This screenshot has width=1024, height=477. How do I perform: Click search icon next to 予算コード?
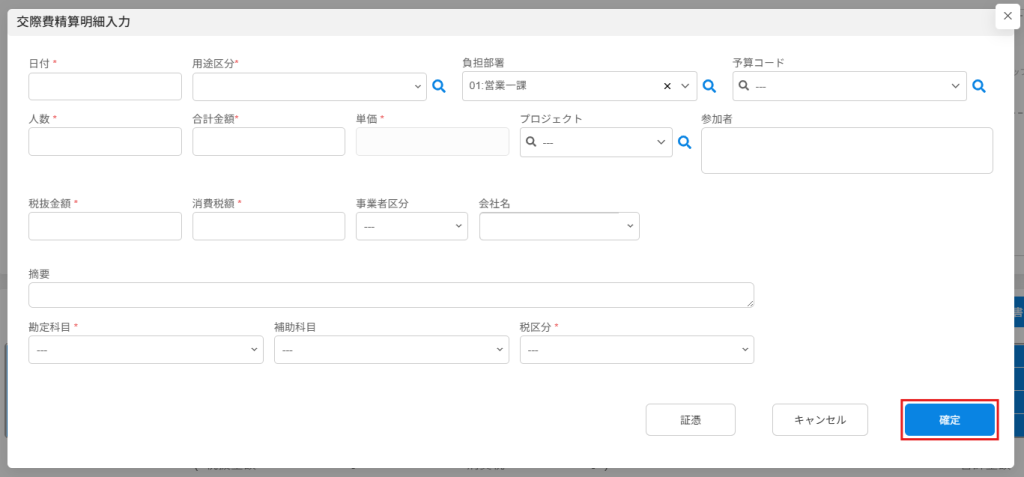coord(979,87)
